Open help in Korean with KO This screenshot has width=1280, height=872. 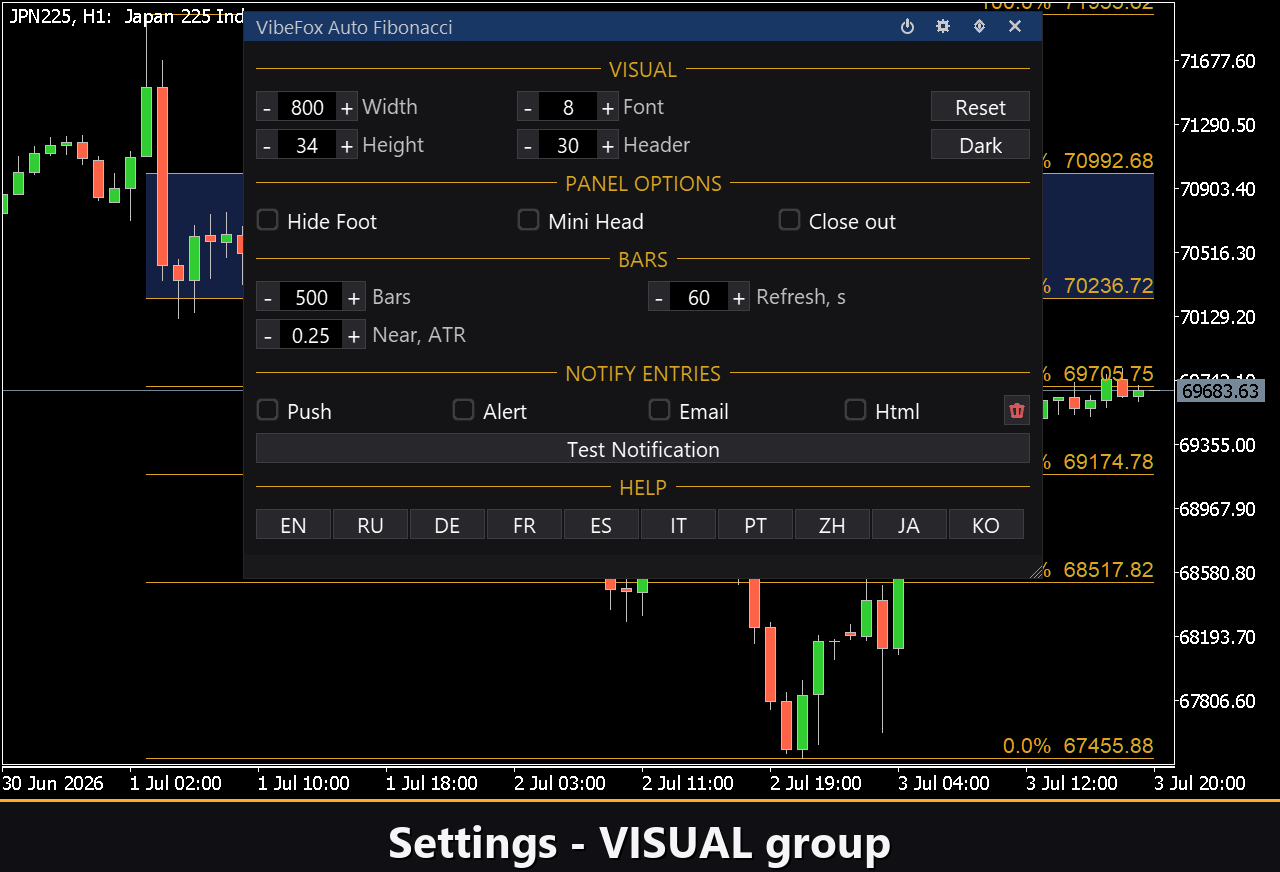point(986,525)
